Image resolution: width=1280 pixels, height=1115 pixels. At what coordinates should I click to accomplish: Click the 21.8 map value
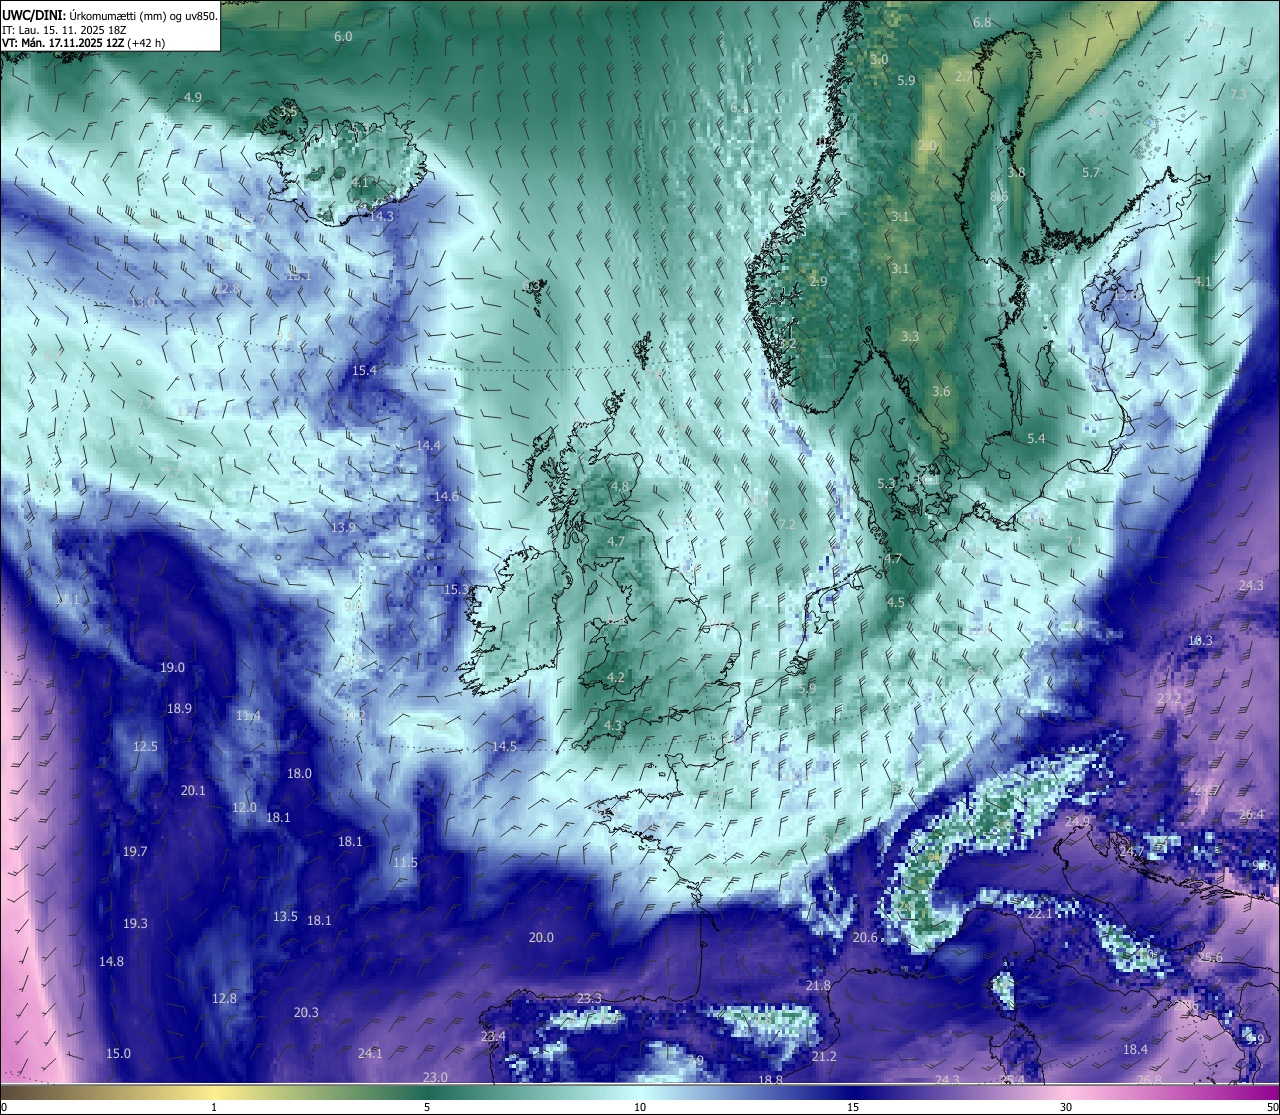click(x=818, y=985)
